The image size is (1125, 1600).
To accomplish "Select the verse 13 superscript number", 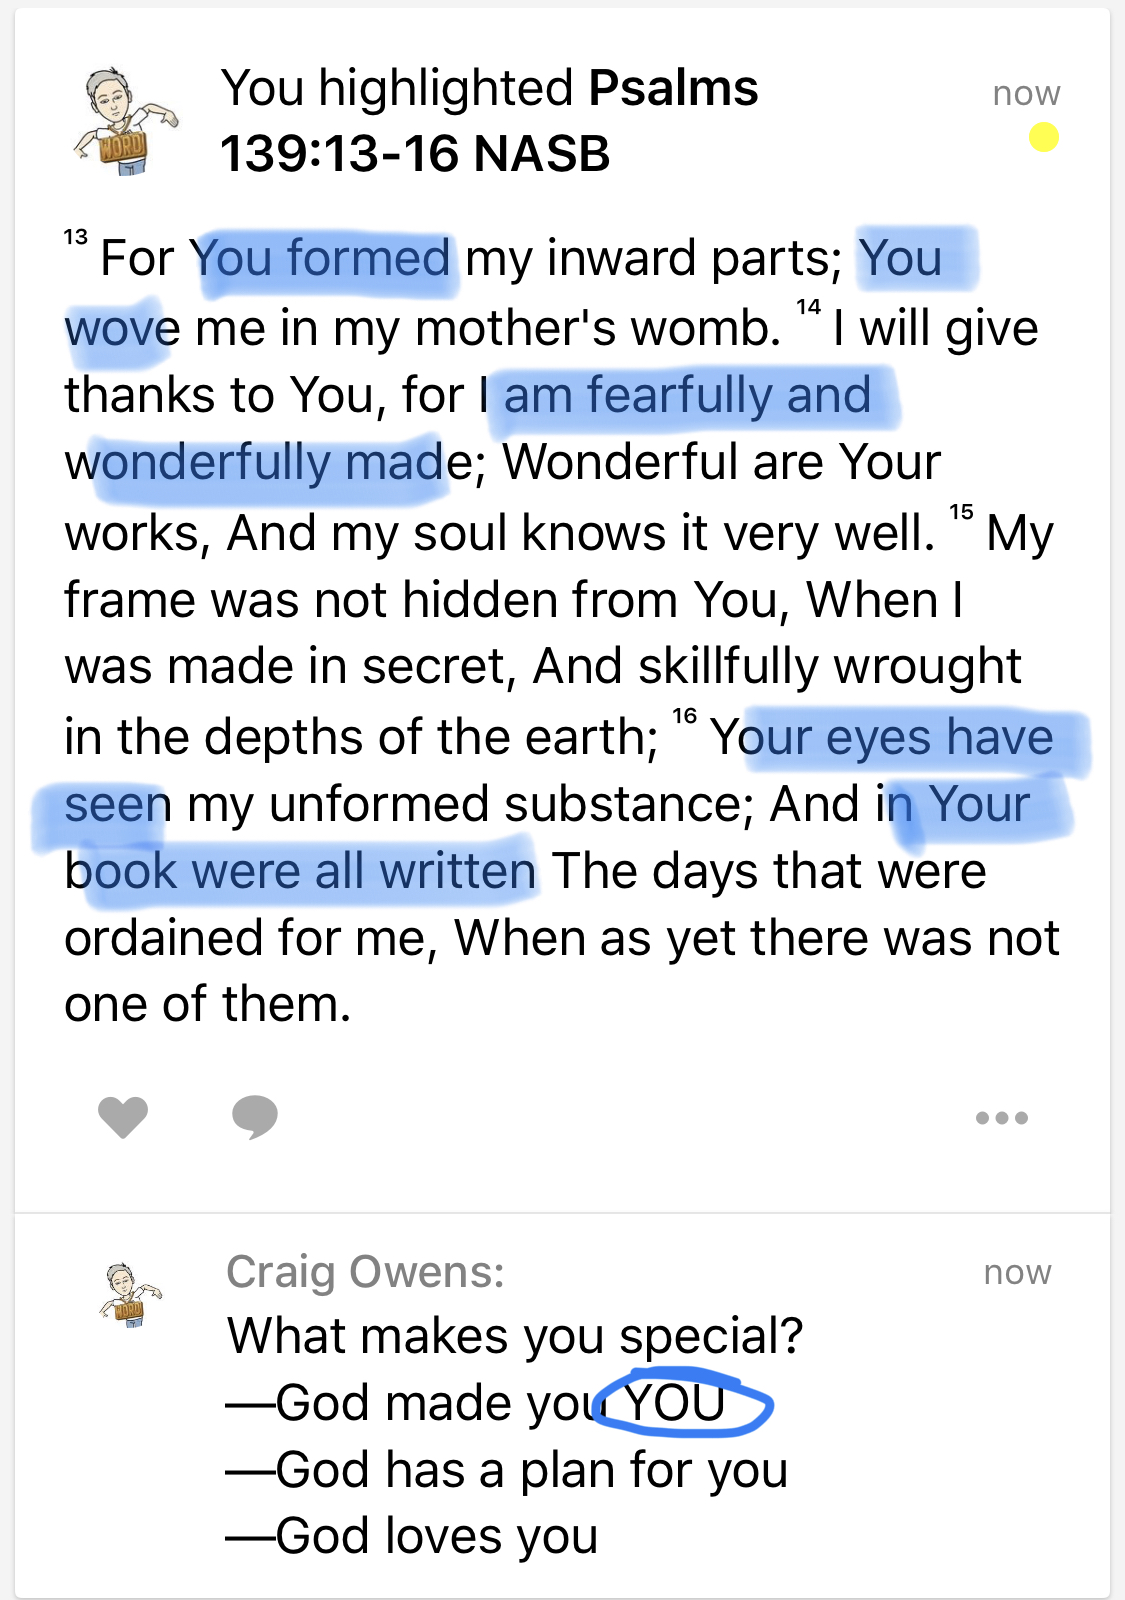I will click(x=76, y=238).
